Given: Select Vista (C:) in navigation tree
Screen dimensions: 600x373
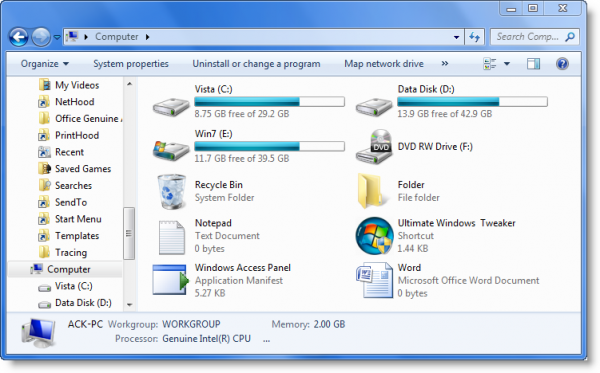Looking at the screenshot, I should click(65, 286).
